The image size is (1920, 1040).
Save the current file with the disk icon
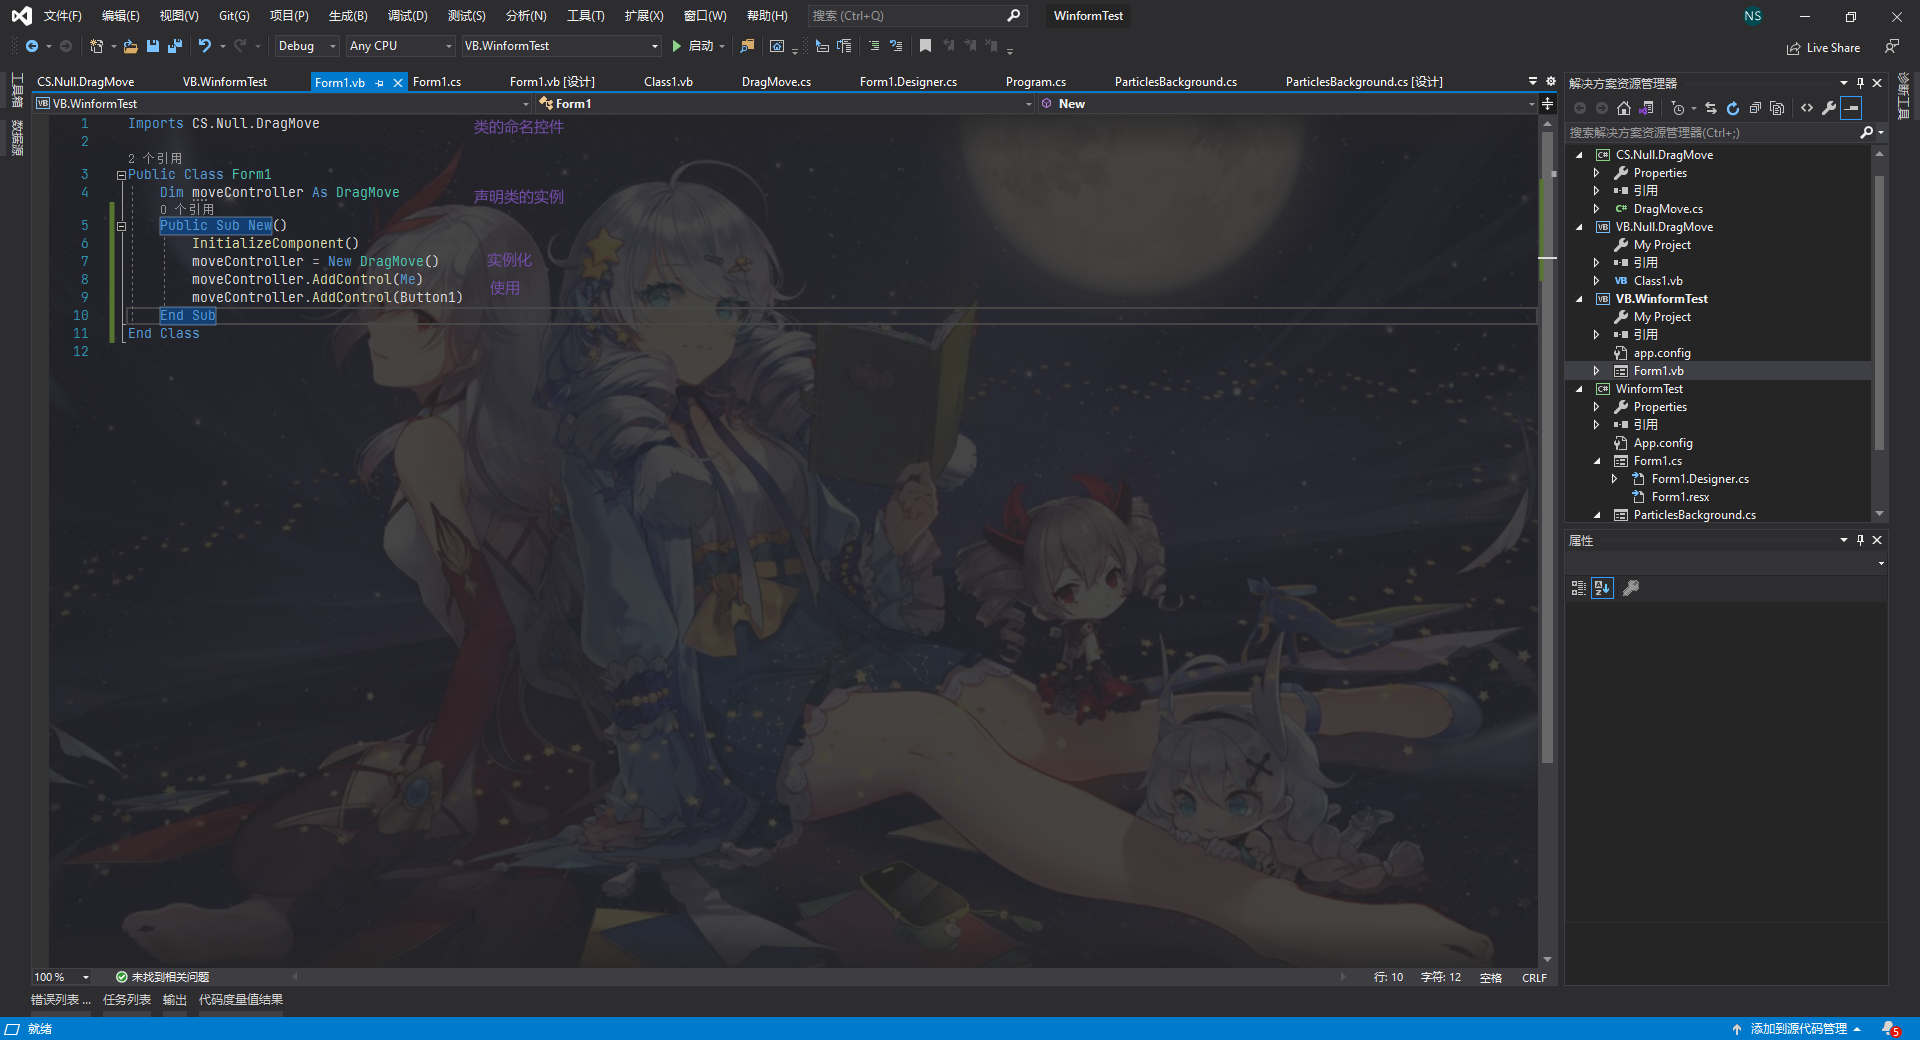[153, 46]
